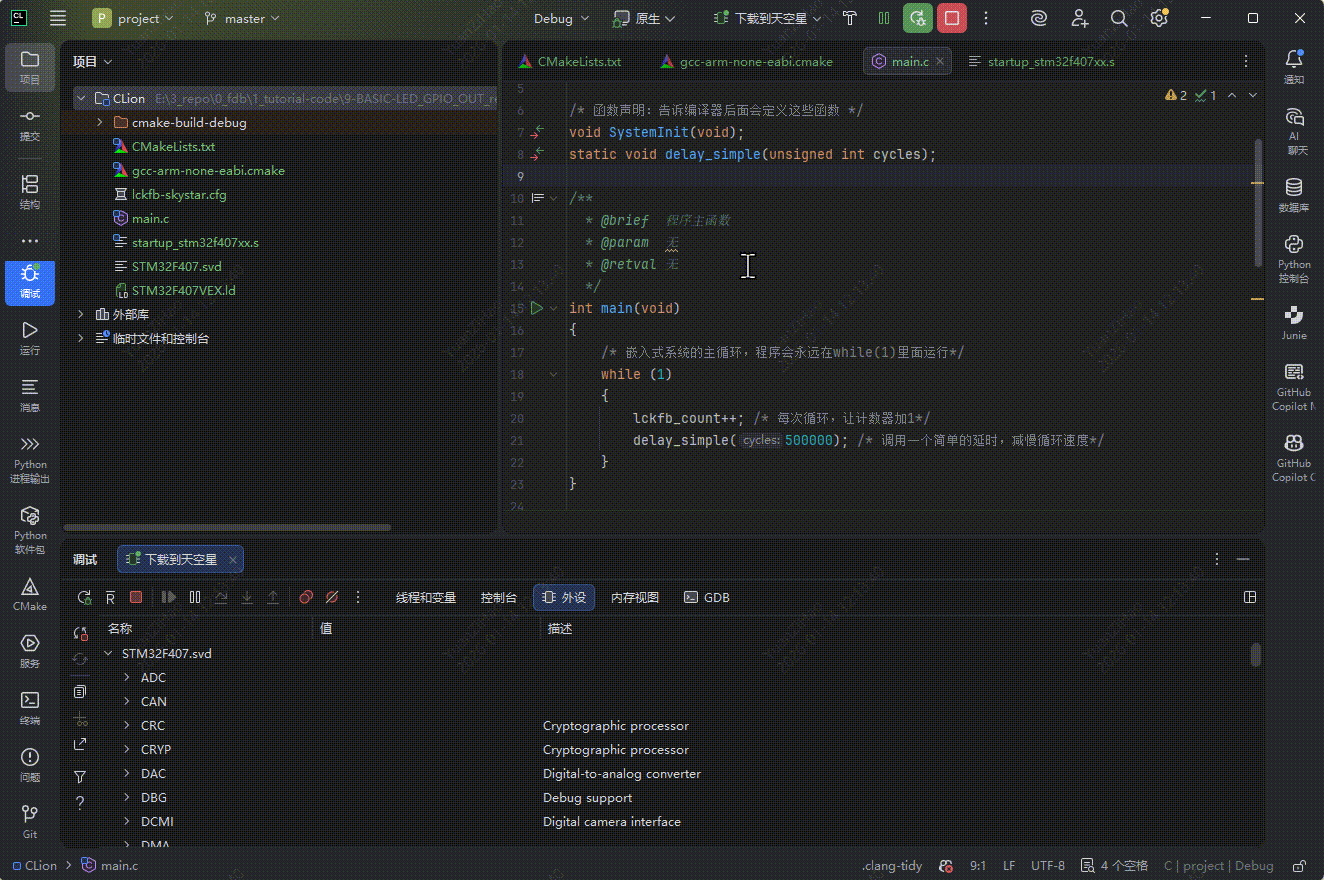Click the build hammer icon
1324x880 pixels.
850,18
